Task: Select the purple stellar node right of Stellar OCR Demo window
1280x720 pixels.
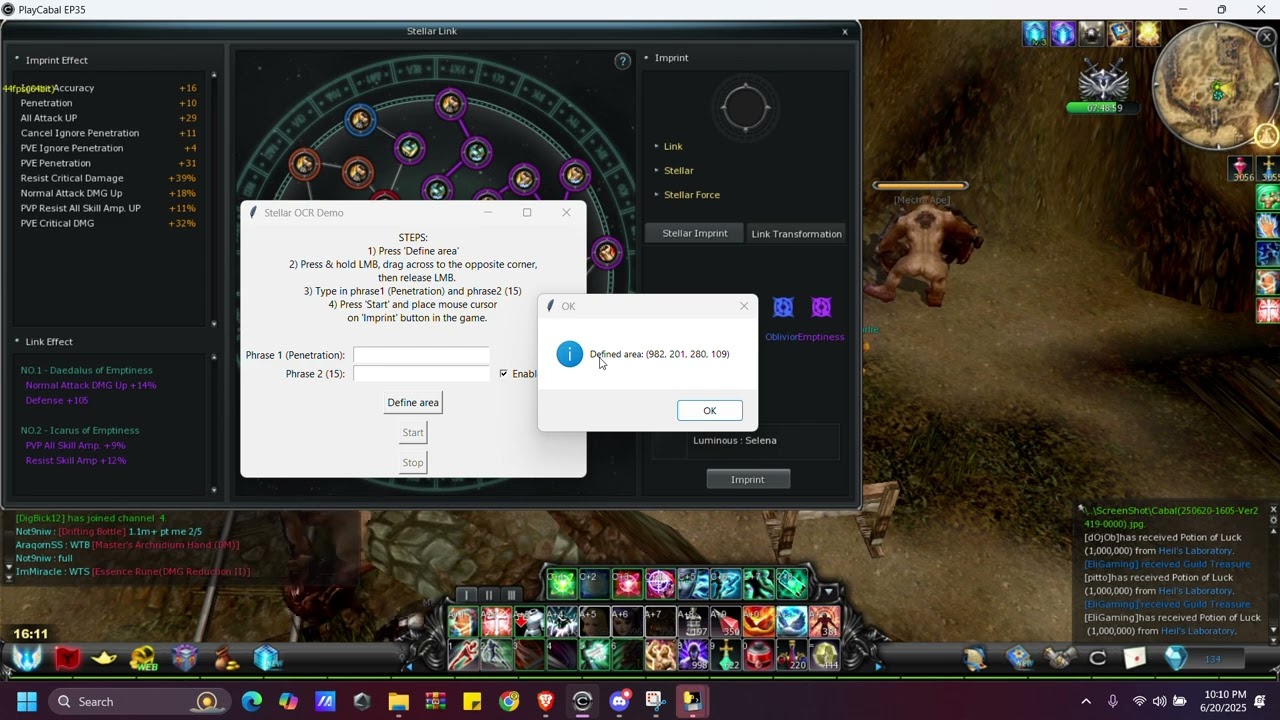Action: point(607,253)
